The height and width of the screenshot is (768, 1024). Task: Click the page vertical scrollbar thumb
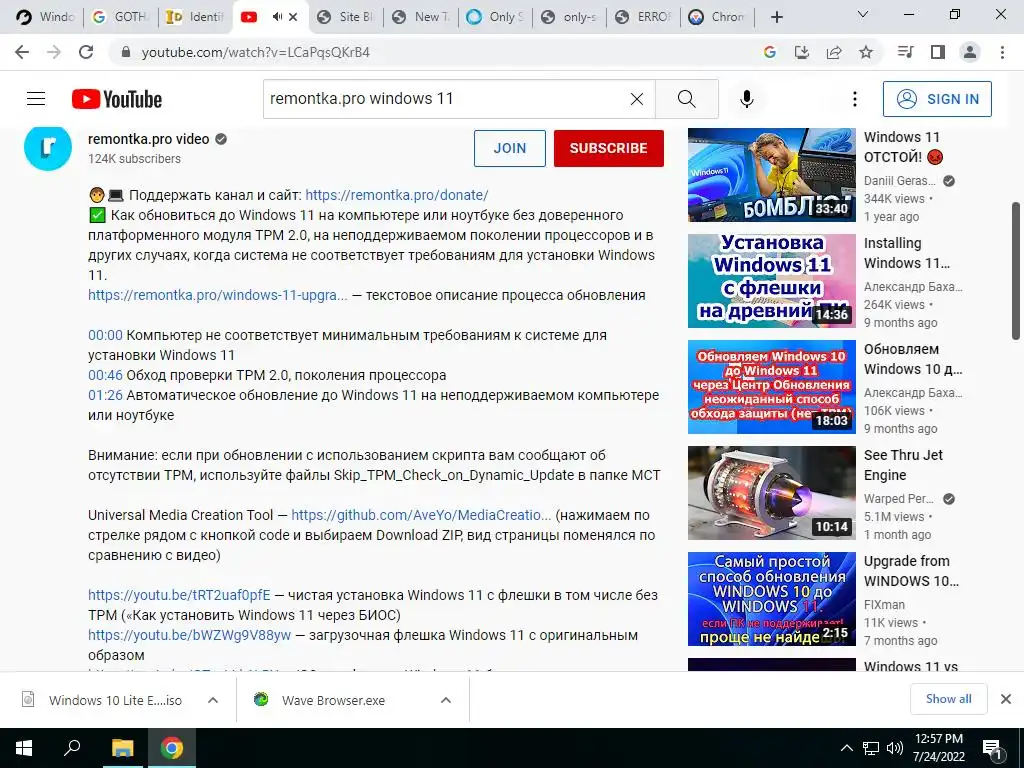(x=1016, y=270)
